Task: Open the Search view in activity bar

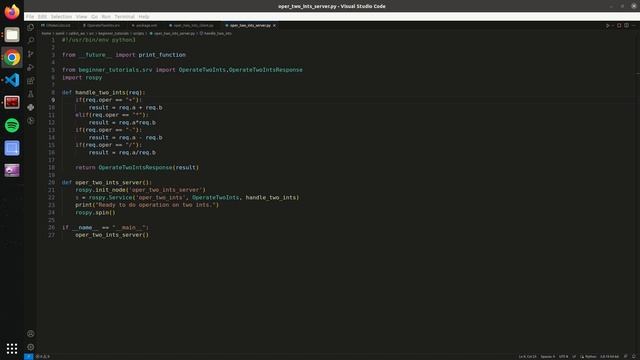Action: [31, 40]
